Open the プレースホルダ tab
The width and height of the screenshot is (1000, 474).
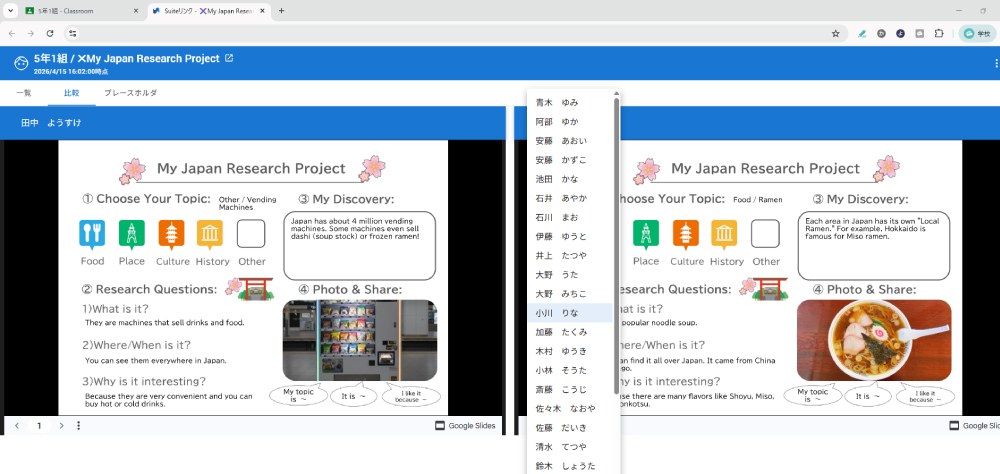point(130,93)
